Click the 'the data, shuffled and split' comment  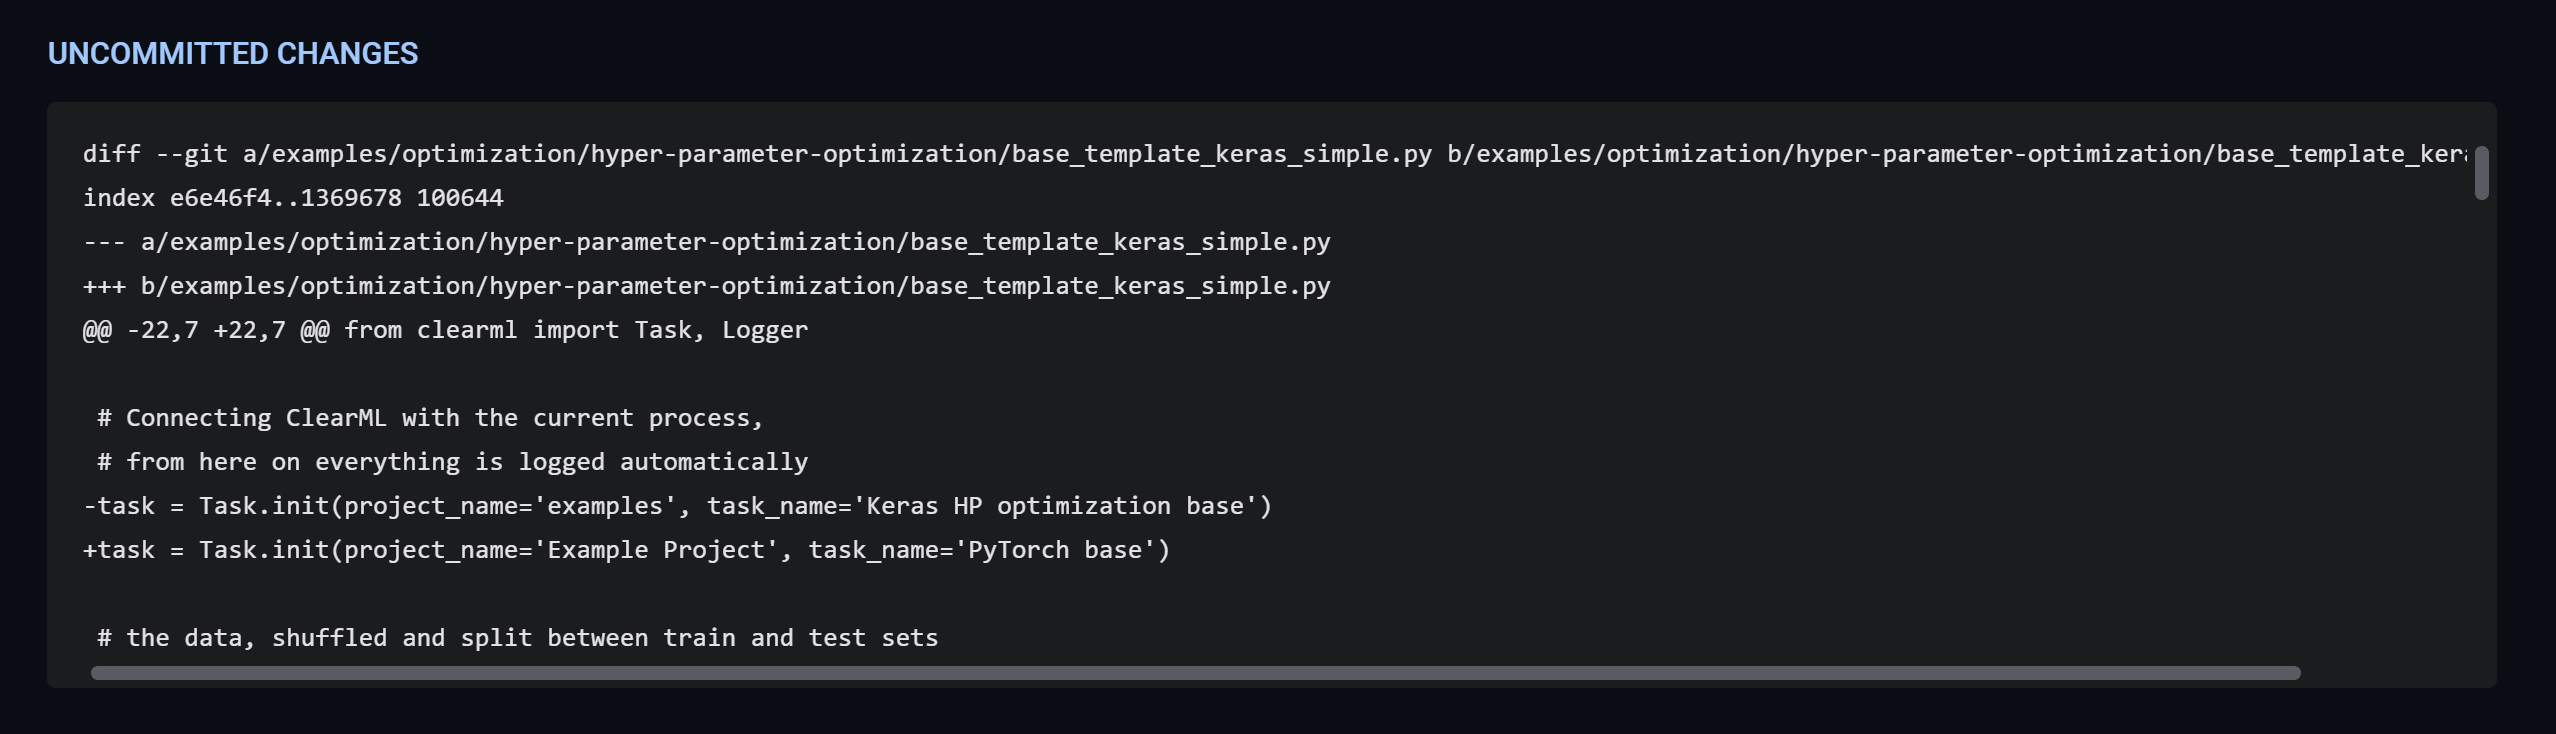click(x=517, y=638)
